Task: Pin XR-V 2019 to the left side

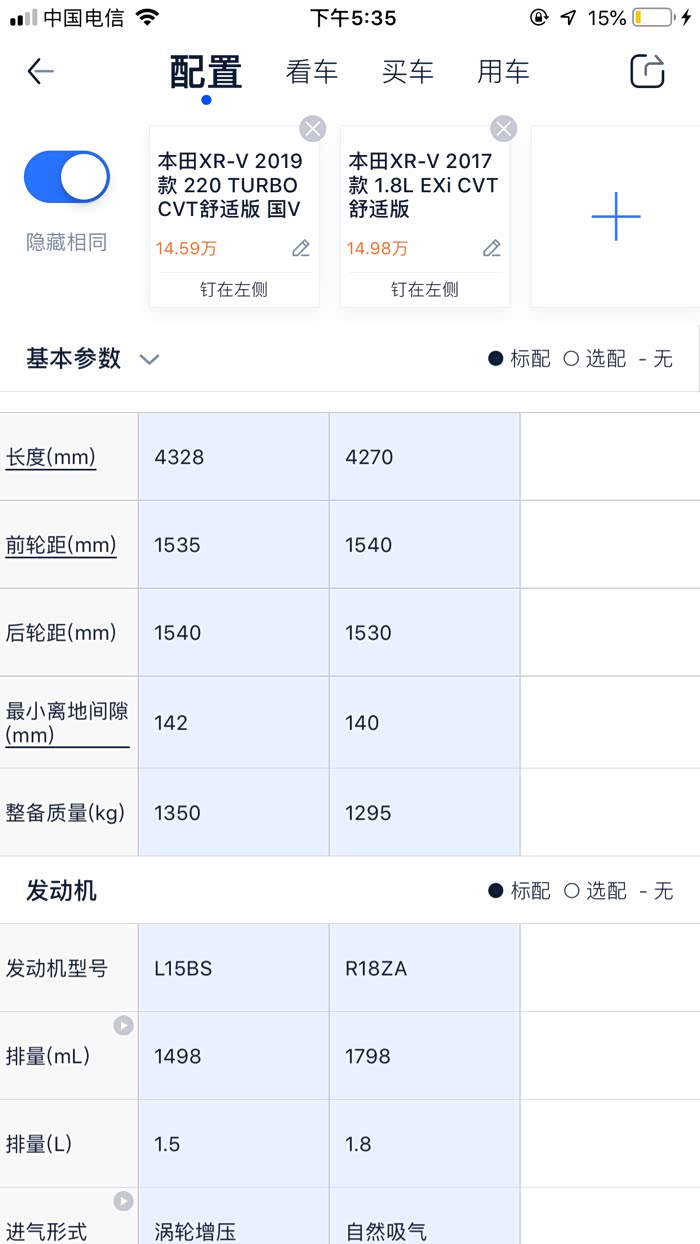Action: coord(234,290)
